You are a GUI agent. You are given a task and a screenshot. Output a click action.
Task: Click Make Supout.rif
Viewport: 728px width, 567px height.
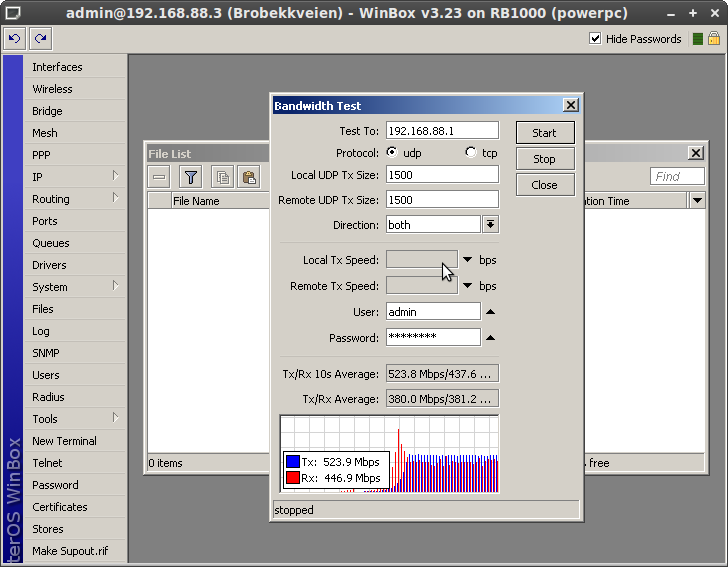75,551
